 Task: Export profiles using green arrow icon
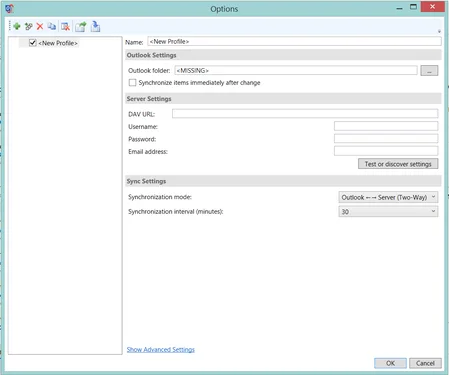(x=80, y=26)
